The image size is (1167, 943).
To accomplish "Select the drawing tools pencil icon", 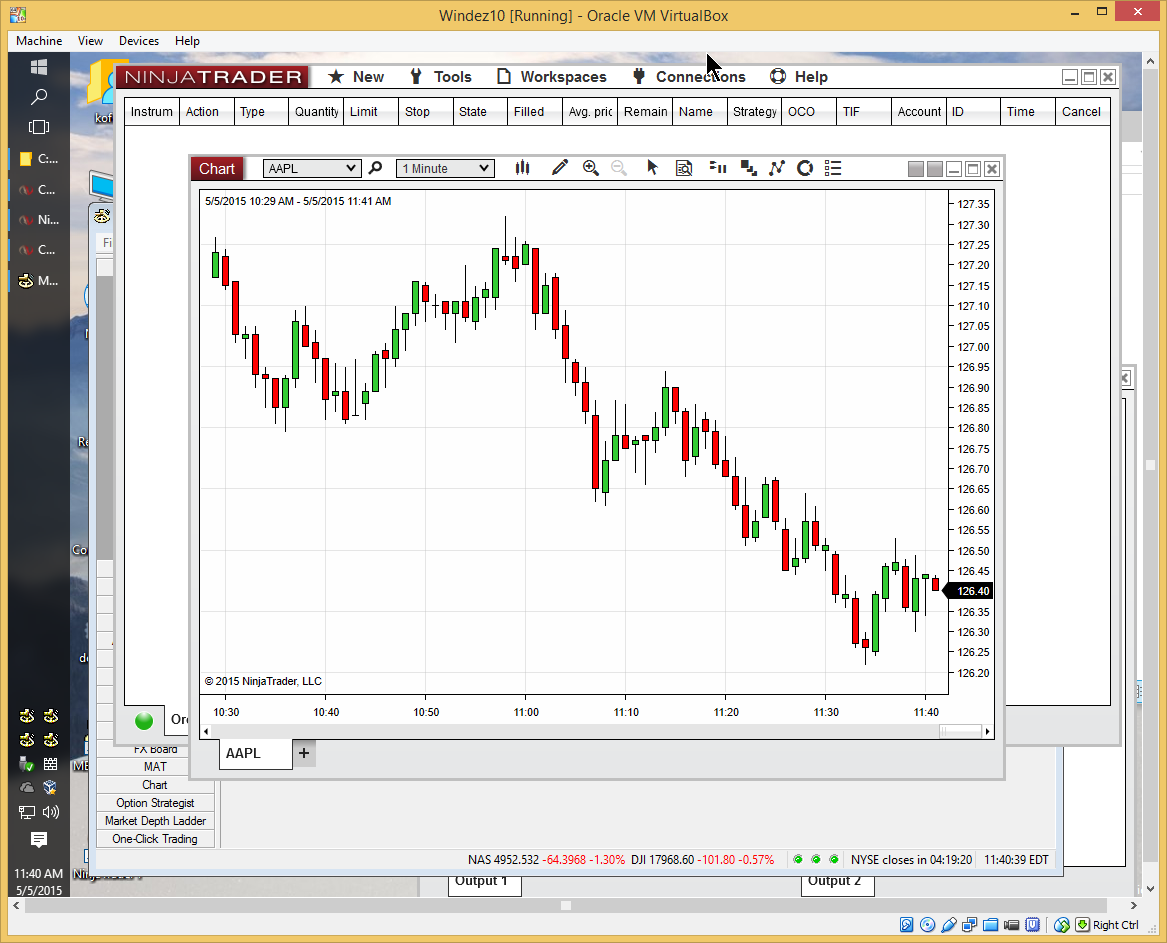I will point(560,168).
